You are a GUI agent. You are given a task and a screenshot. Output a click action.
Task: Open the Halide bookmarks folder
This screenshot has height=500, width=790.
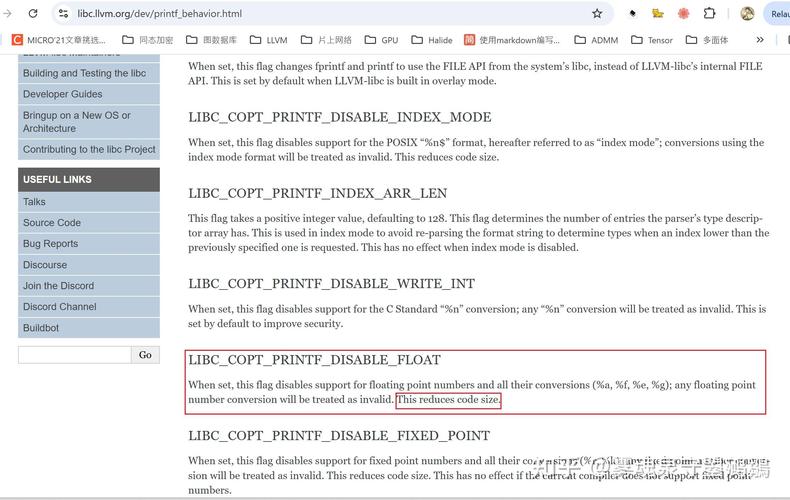431,40
